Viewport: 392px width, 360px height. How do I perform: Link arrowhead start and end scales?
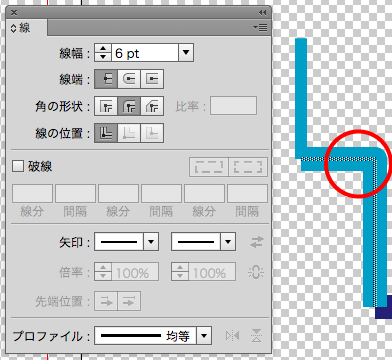point(256,272)
